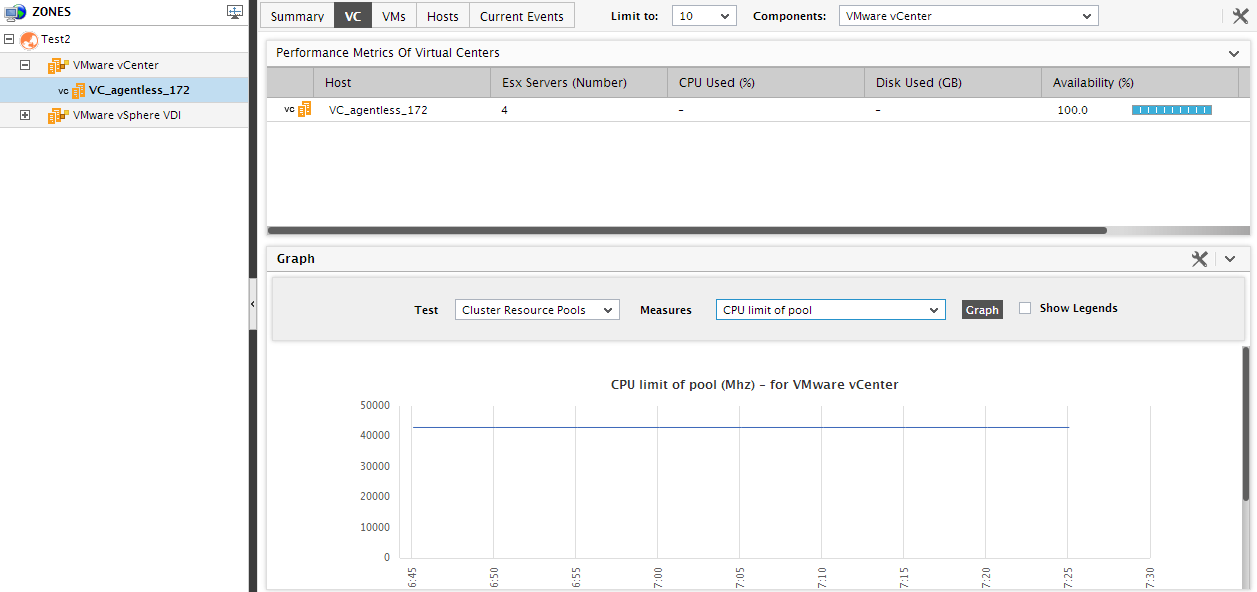Expand the VMware vSphere VDI node

(x=25, y=115)
